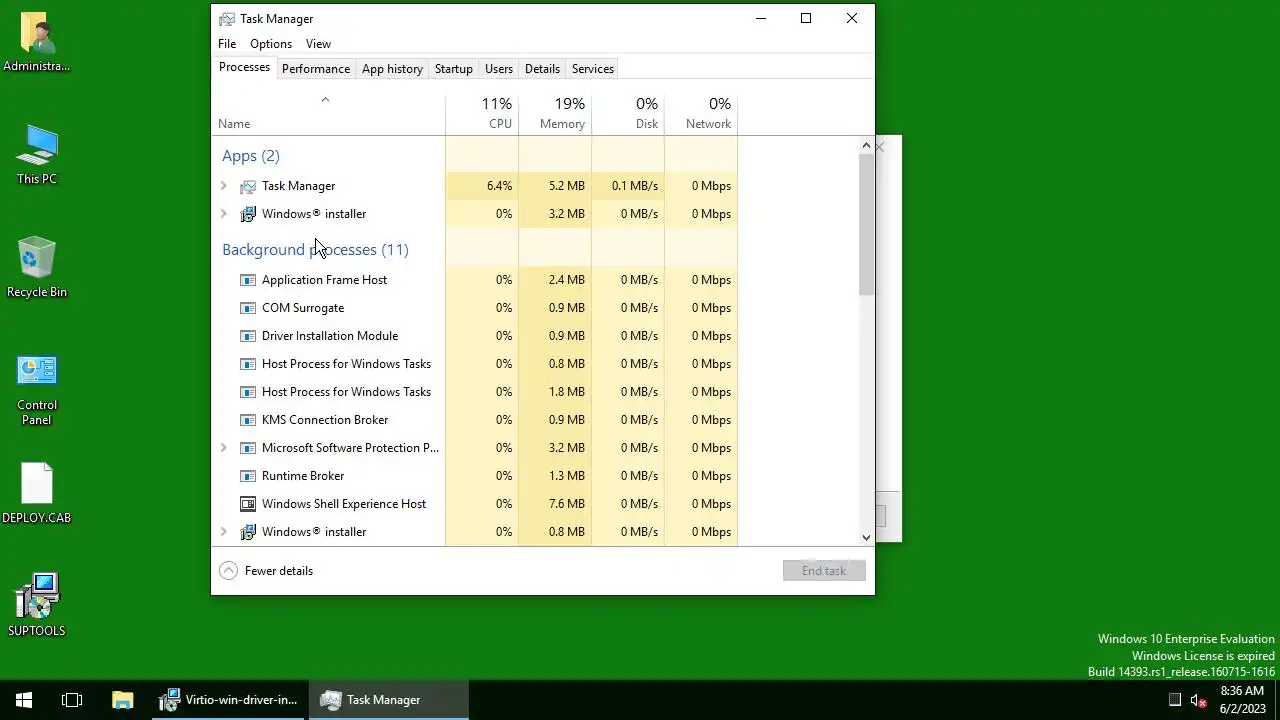Screen dimensions: 1280x720
Task: Click the background Windows installer process icon
Action: [248, 532]
